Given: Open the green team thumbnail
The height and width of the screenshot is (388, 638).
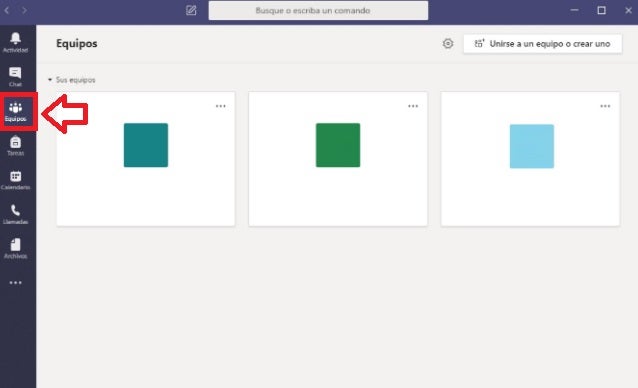Looking at the screenshot, I should [338, 145].
